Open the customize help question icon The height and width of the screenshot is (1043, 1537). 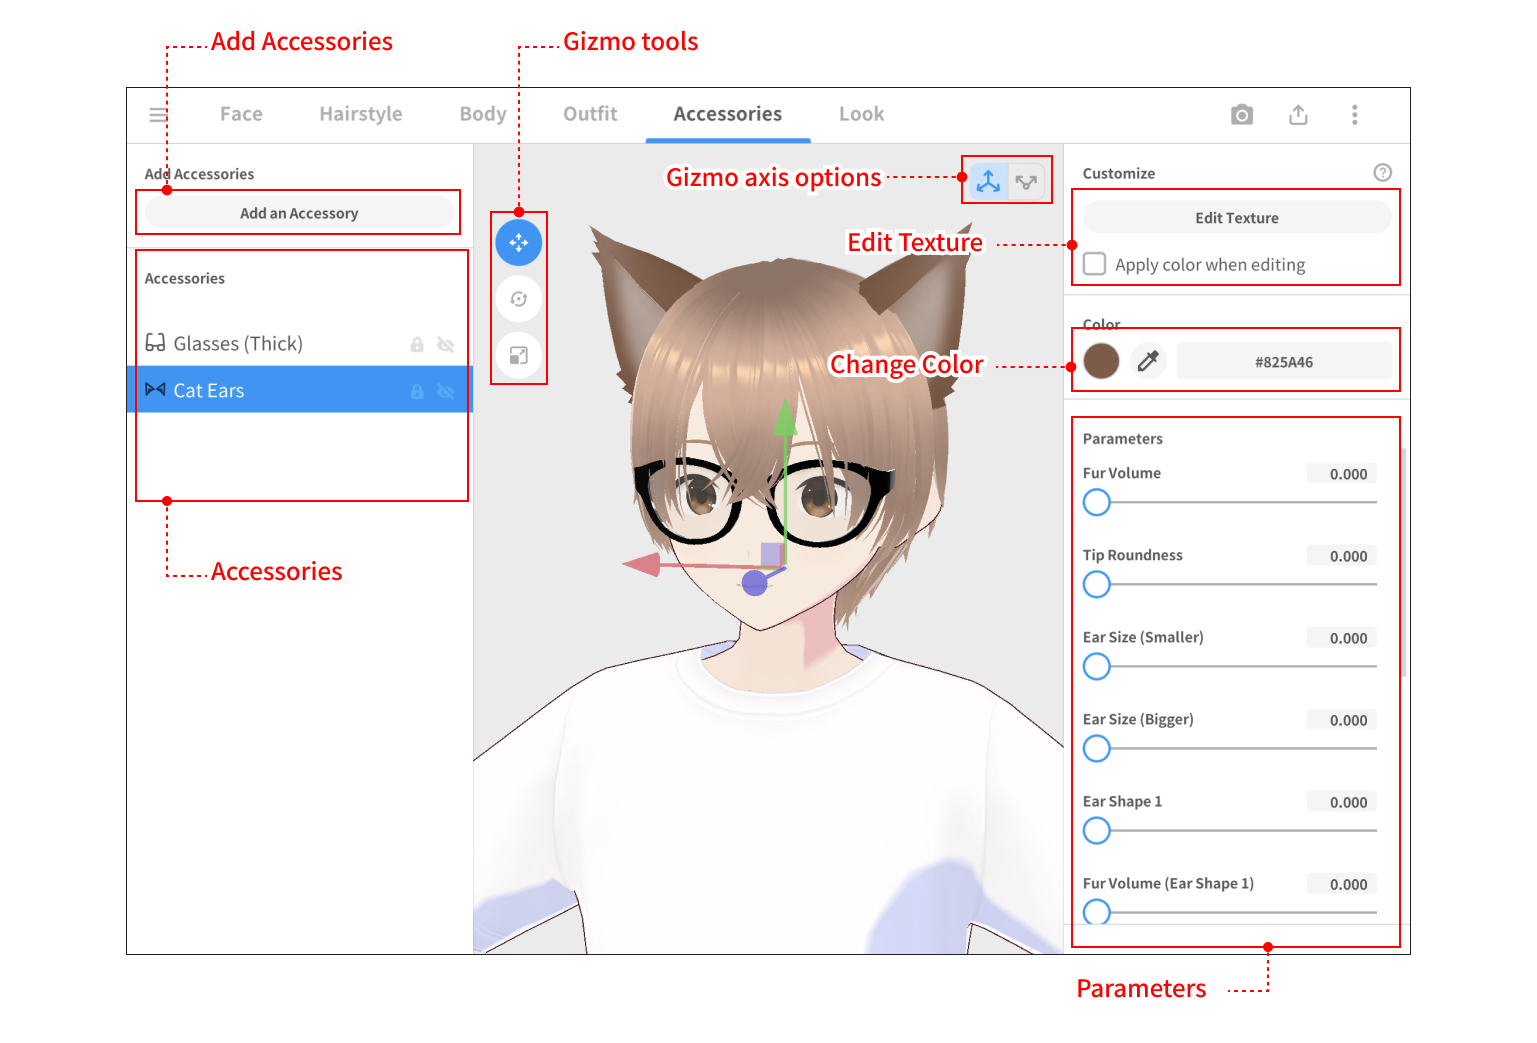pyautogui.click(x=1382, y=173)
